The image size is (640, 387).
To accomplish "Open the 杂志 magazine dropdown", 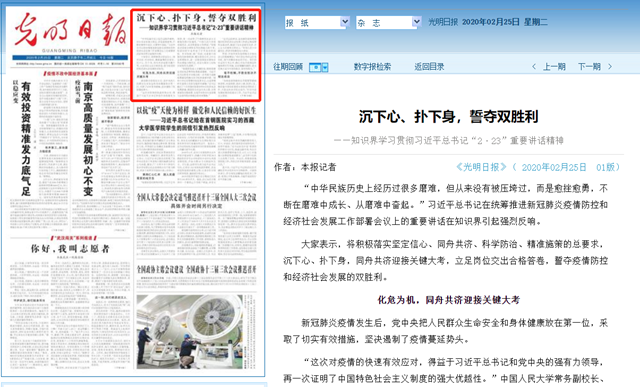I will pos(388,22).
